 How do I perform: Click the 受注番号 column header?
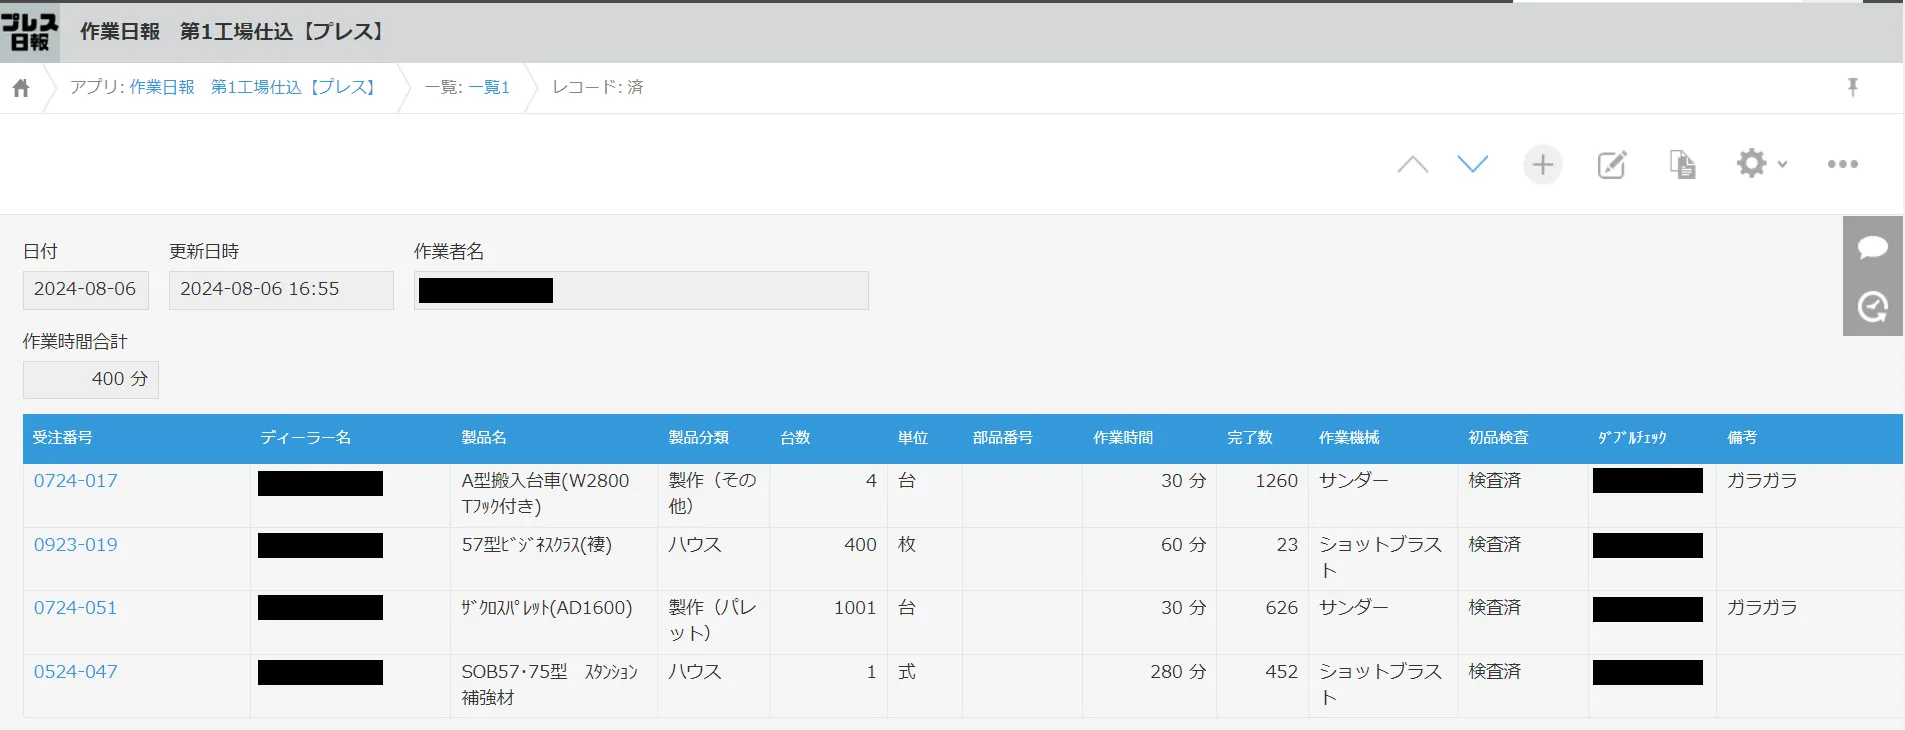coord(62,438)
